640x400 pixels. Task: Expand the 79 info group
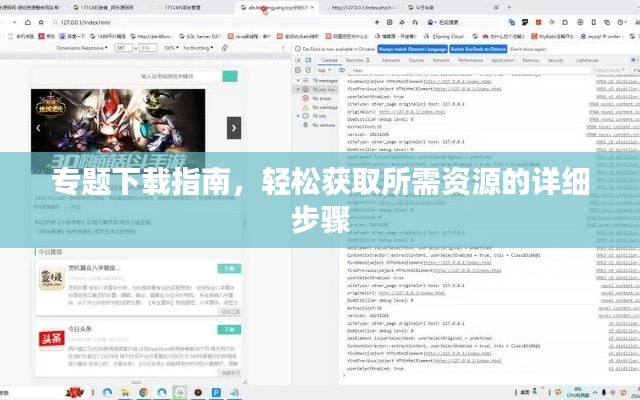coord(298,116)
